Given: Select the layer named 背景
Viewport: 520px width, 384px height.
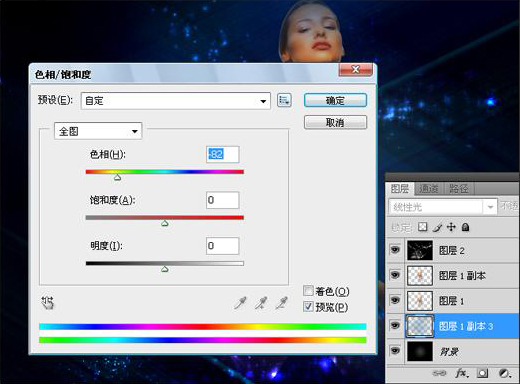Looking at the screenshot, I should [449, 351].
